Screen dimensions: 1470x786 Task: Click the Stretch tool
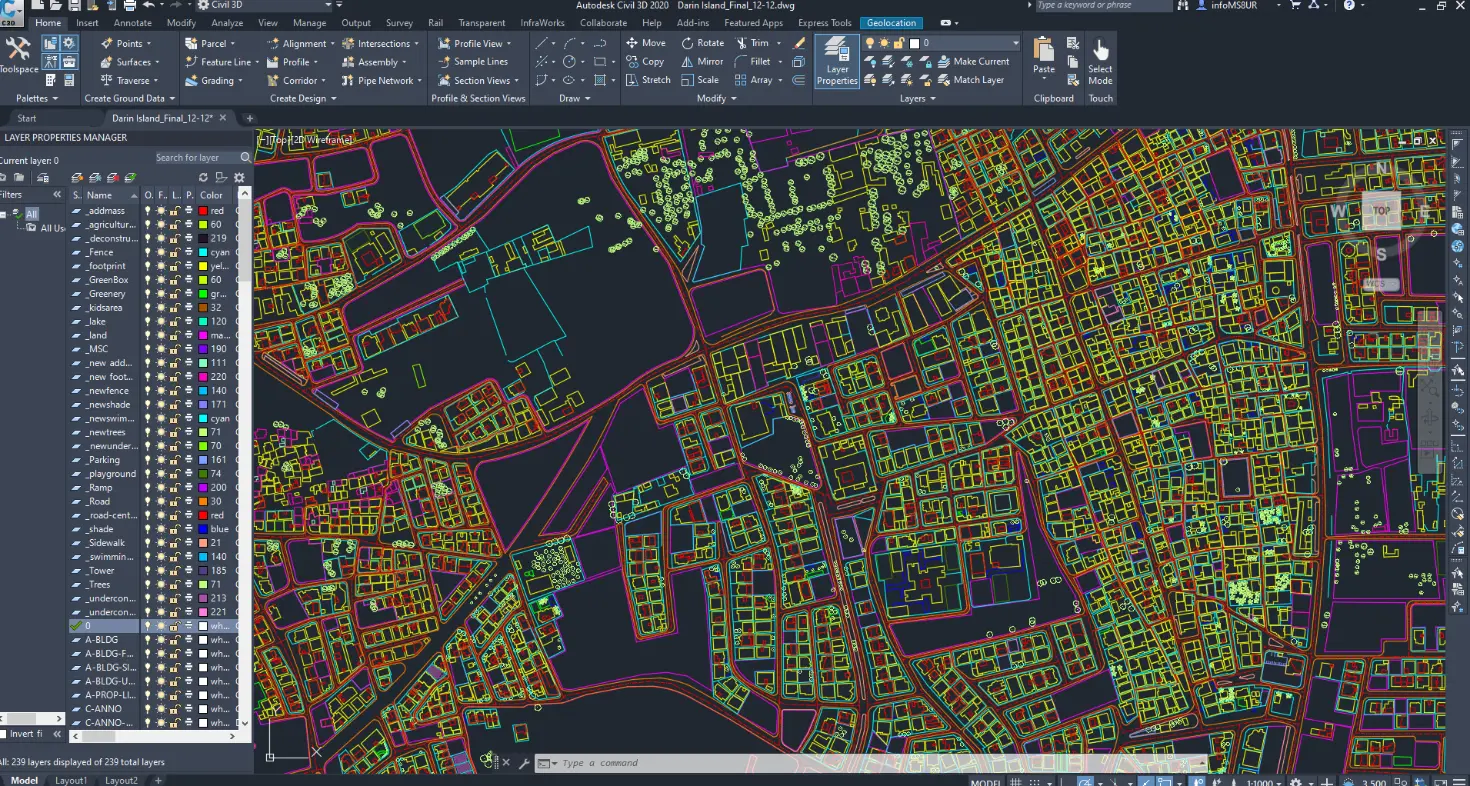(647, 80)
